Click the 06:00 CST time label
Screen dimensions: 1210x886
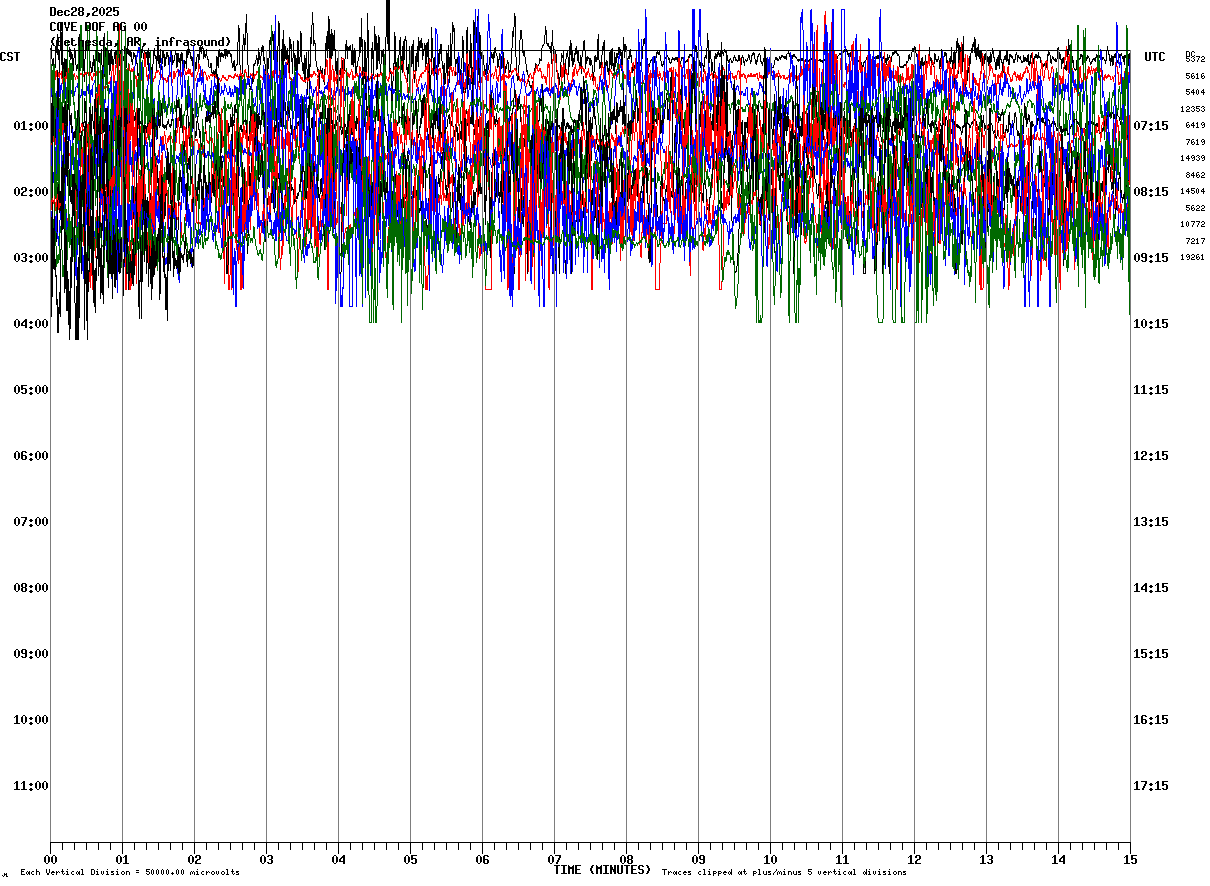tap(31, 456)
